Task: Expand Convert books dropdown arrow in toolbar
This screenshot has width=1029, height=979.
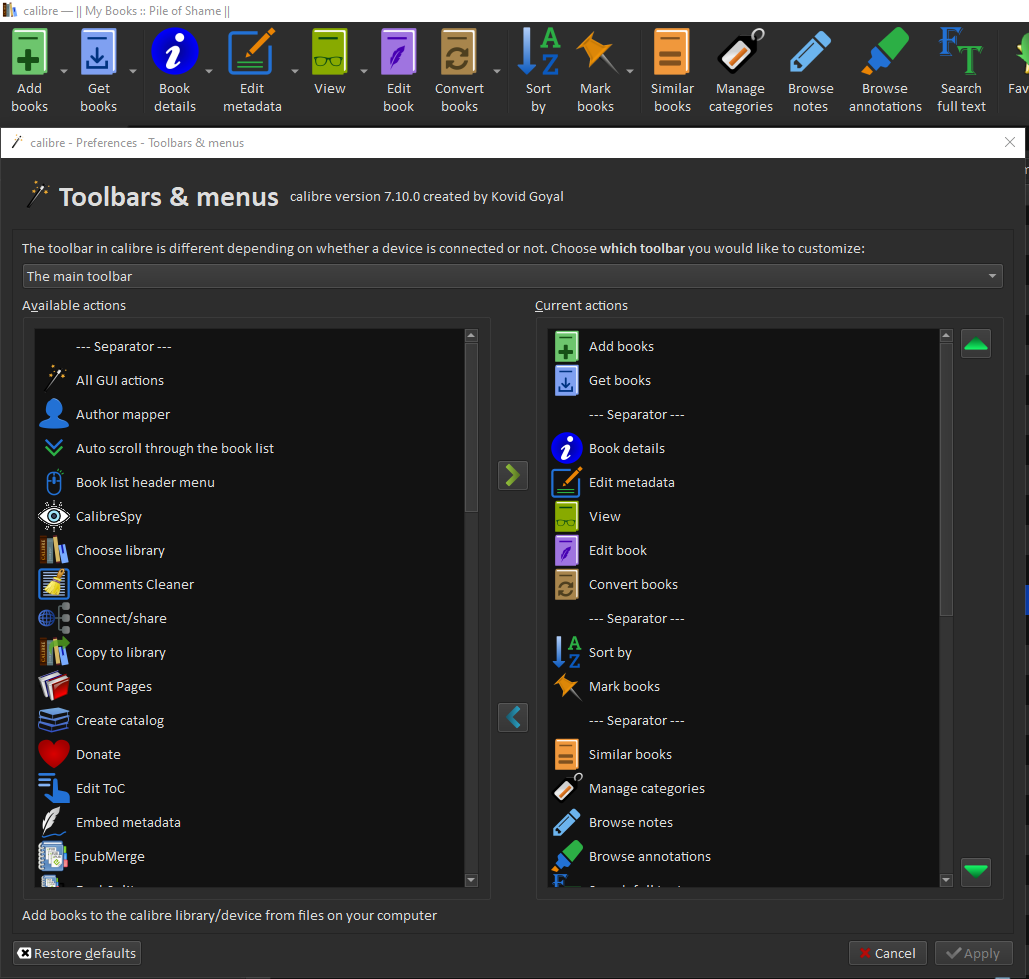Action: click(x=497, y=71)
